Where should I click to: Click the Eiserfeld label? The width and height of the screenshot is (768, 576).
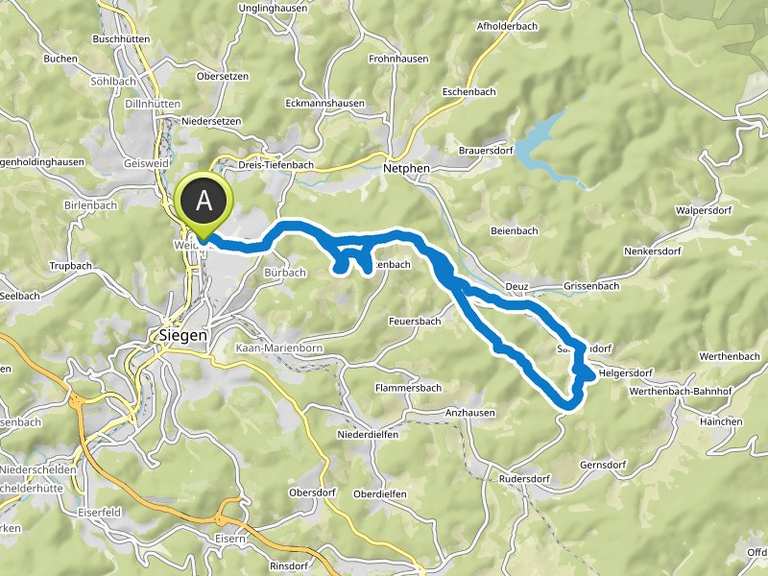pos(99,512)
